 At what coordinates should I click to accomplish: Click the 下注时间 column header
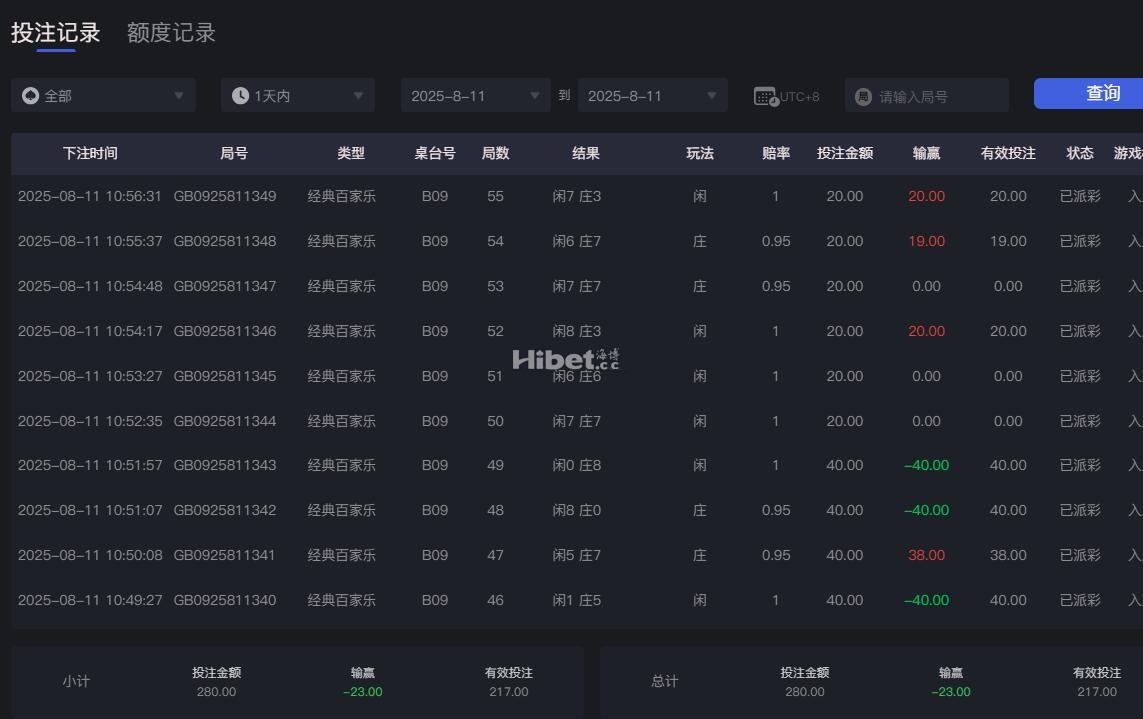click(x=90, y=153)
